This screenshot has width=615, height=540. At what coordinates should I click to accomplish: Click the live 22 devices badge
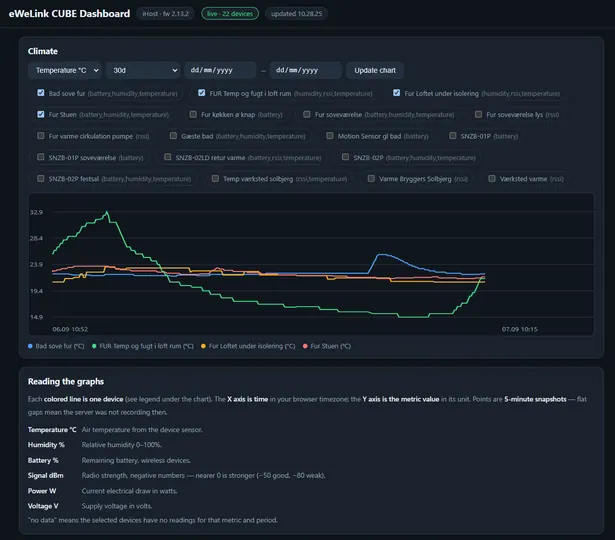point(230,14)
